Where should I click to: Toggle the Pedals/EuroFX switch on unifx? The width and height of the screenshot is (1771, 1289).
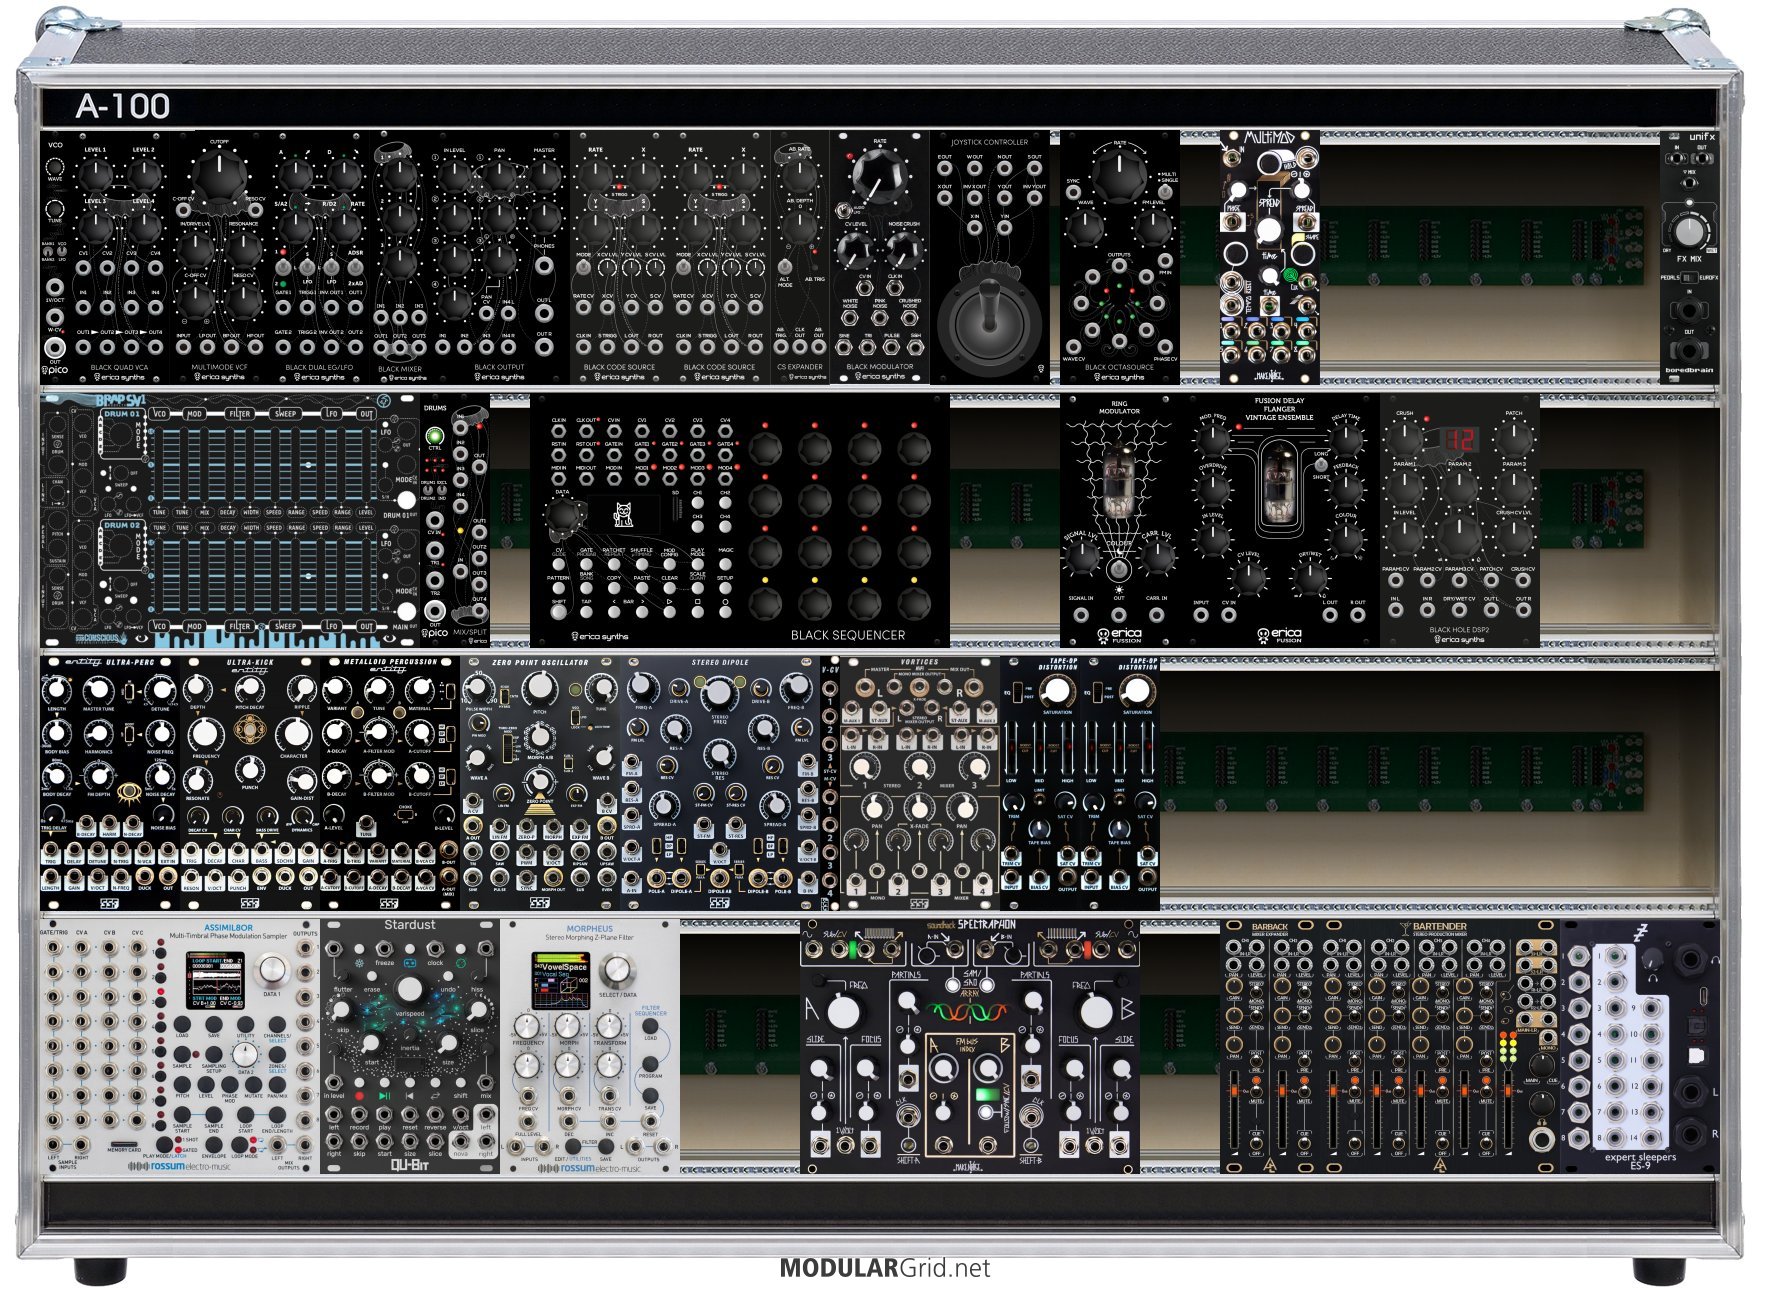tap(1689, 278)
